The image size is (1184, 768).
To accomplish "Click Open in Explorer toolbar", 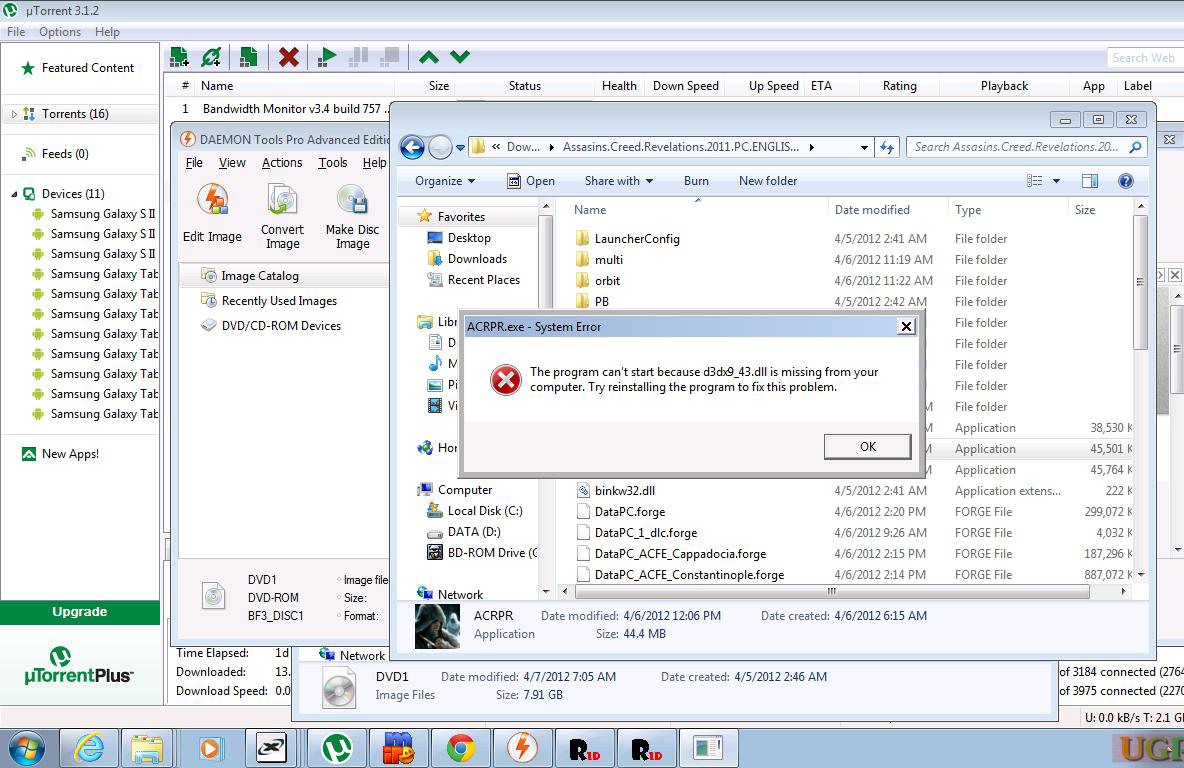I will (x=531, y=181).
